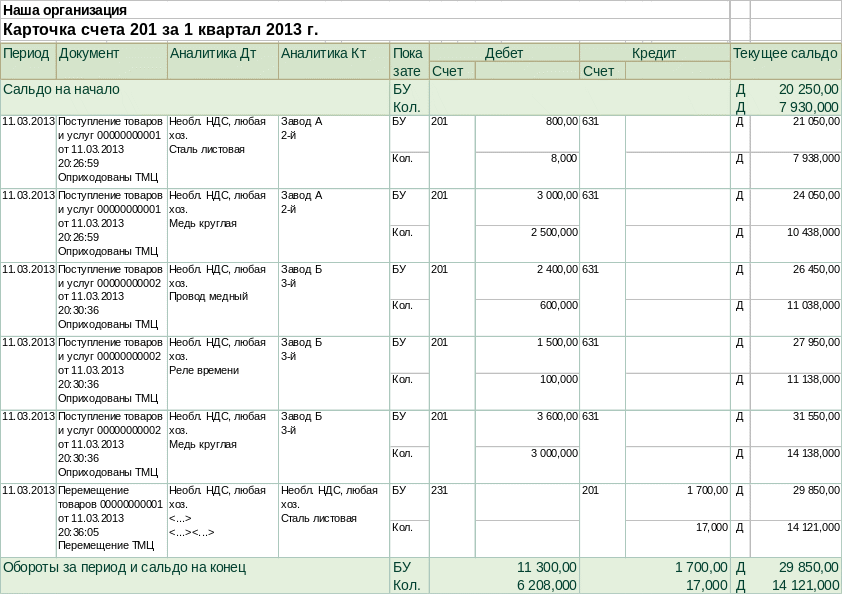Select the report title "Карточка счета 201"
This screenshot has height=594, width=842.
point(161,28)
